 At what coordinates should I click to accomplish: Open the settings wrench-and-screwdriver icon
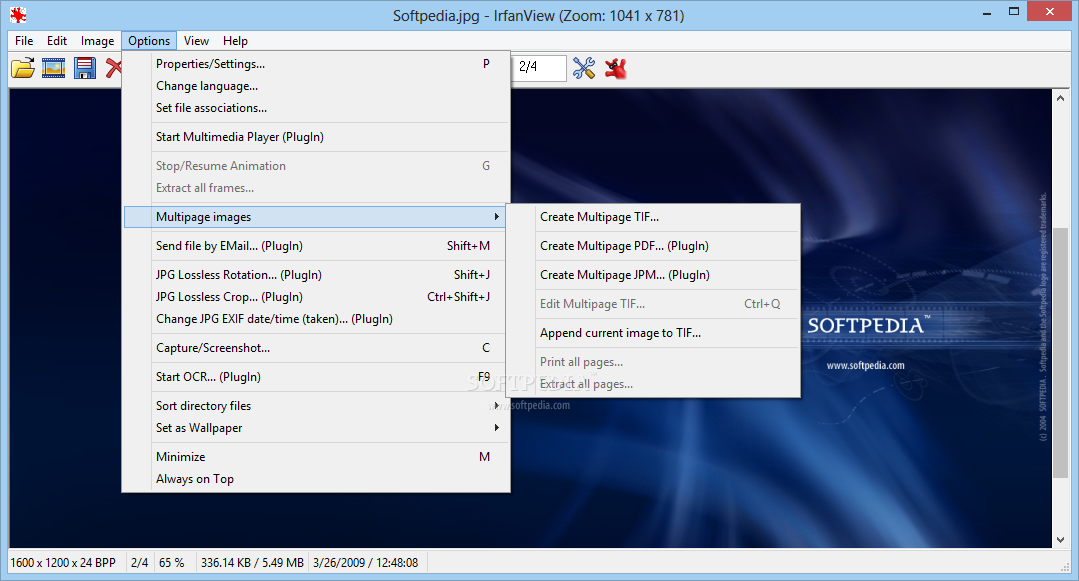click(584, 67)
